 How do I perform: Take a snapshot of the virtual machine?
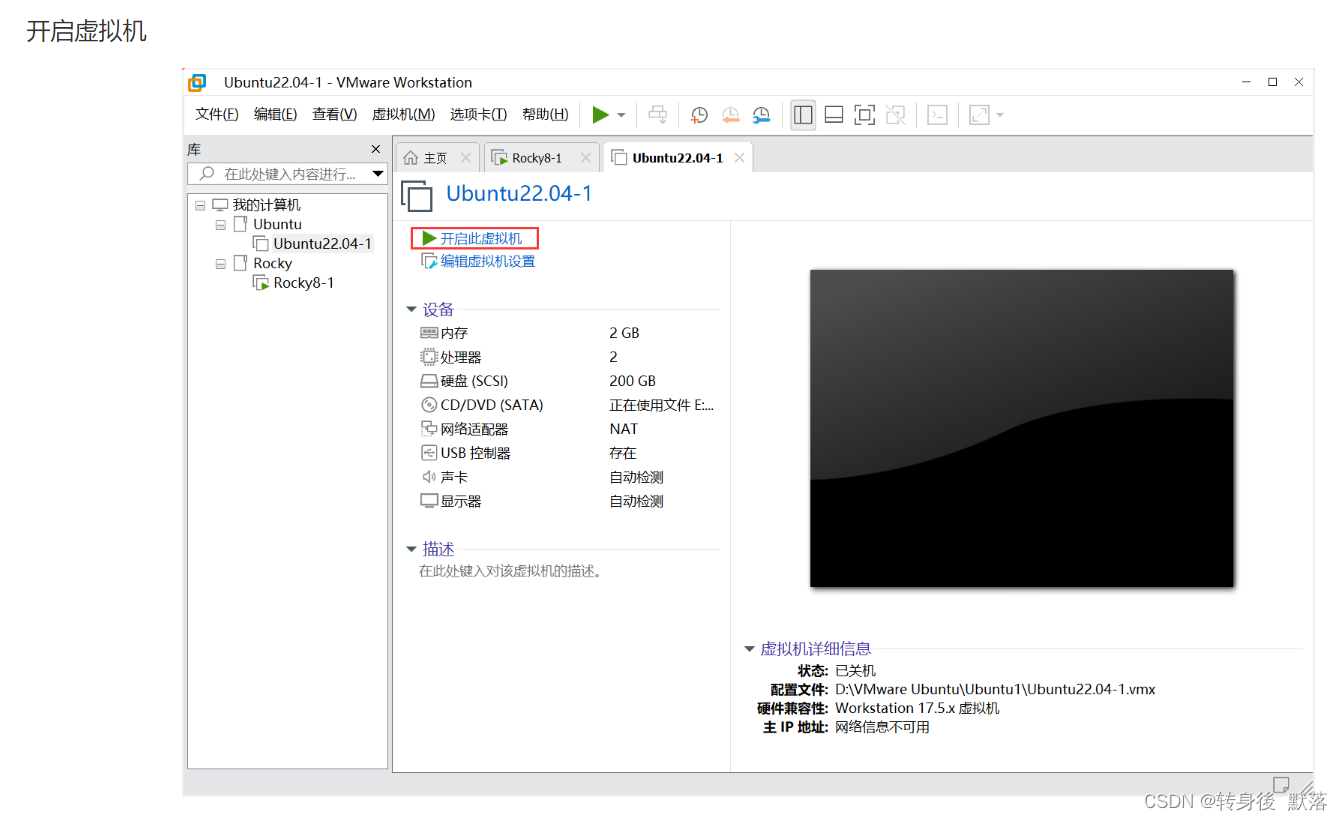pyautogui.click(x=699, y=114)
